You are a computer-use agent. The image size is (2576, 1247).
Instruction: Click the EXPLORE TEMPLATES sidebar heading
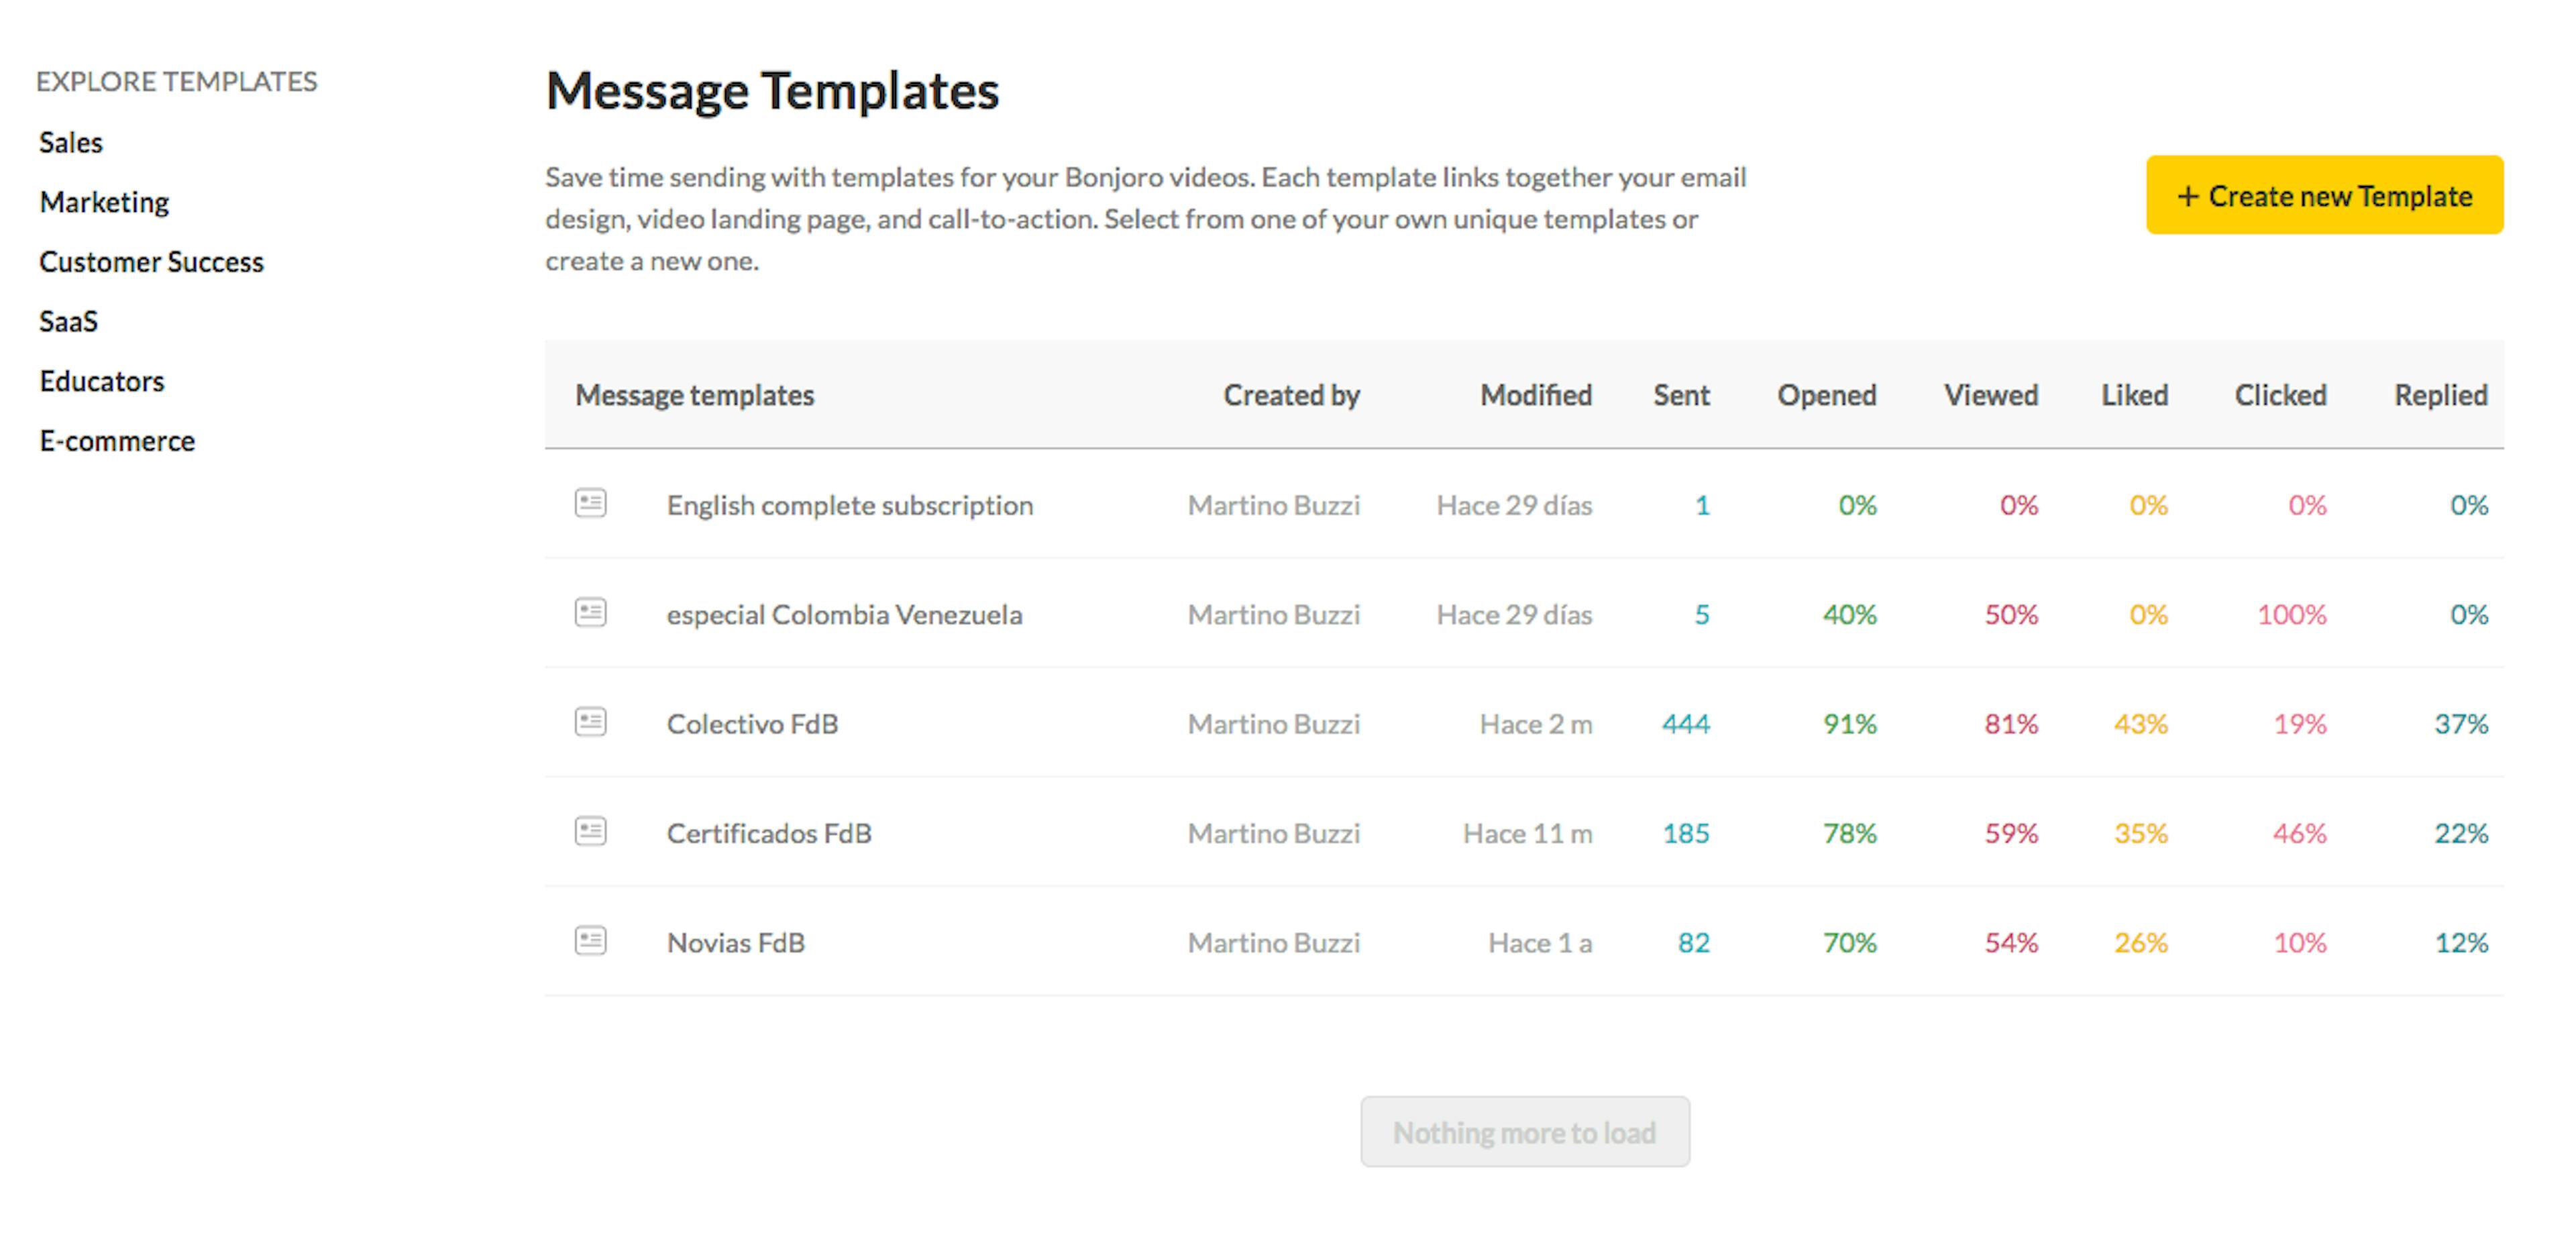(x=176, y=81)
